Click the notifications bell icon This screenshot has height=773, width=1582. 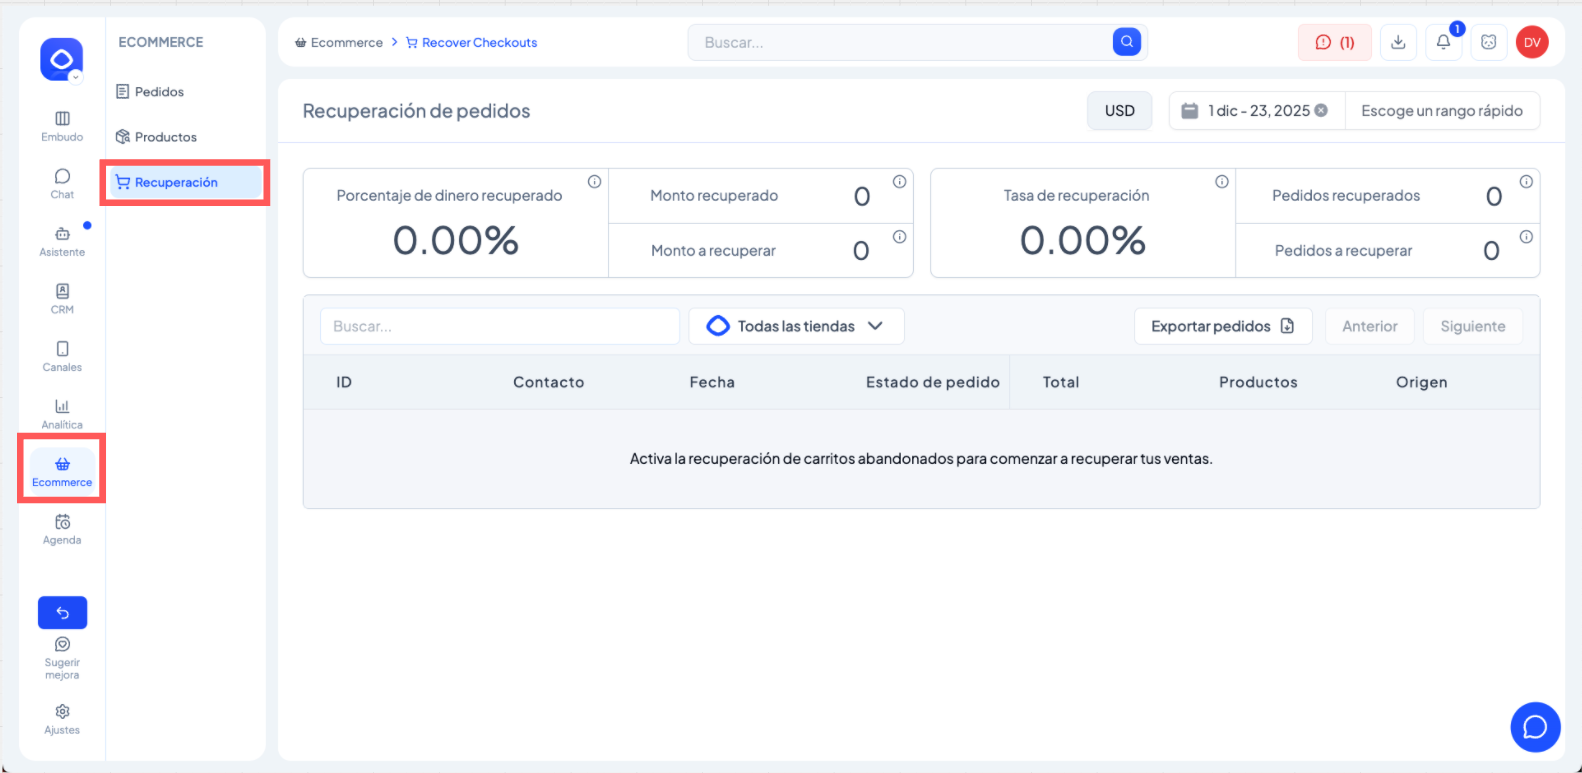pyautogui.click(x=1443, y=42)
